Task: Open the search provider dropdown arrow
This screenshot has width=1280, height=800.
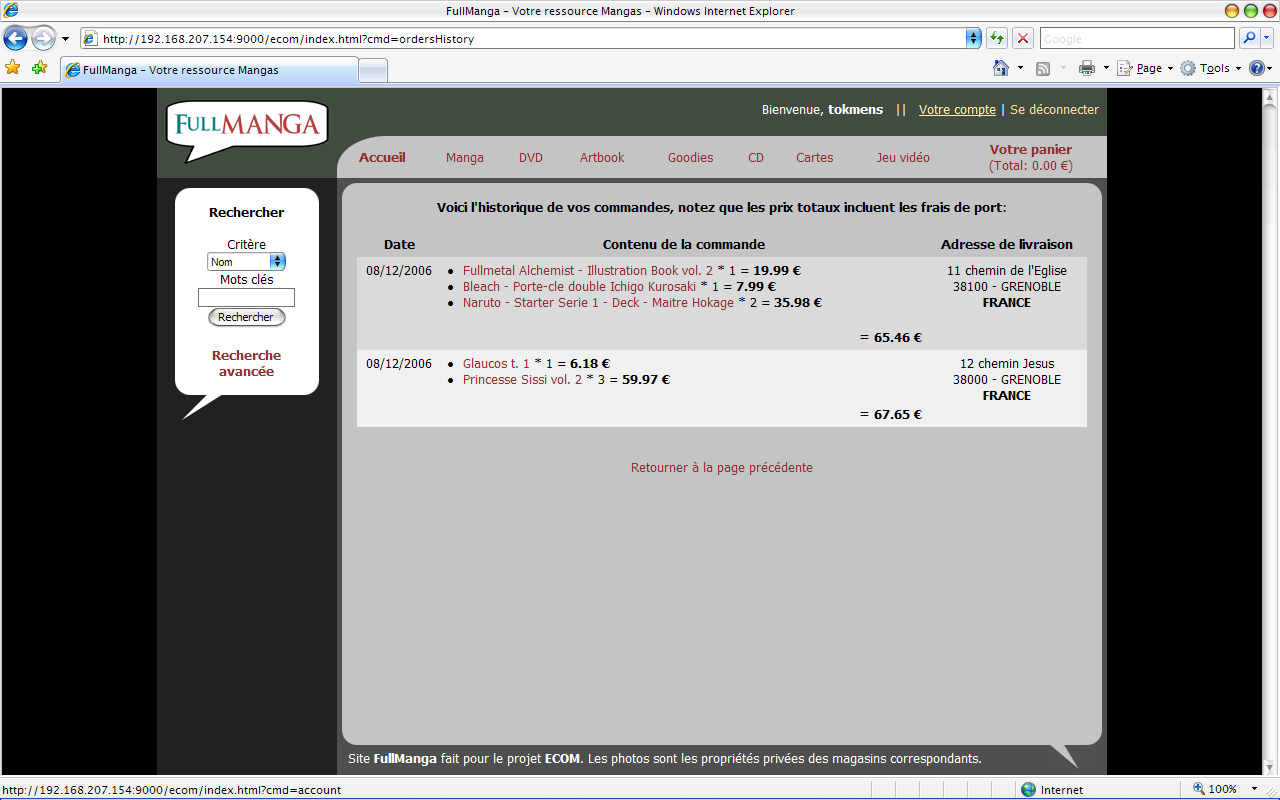Action: pyautogui.click(x=1267, y=39)
